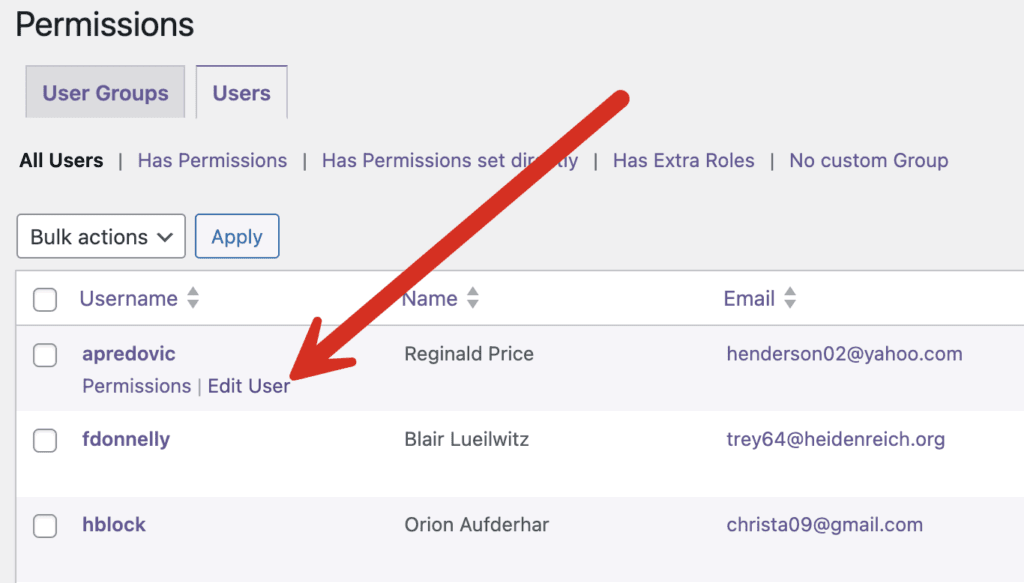Viewport: 1024px width, 583px height.
Task: Filter by Has Permissions
Action: click(212, 160)
